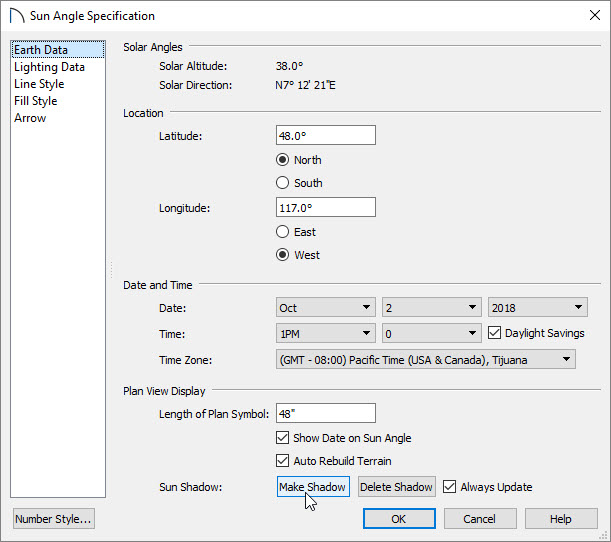The width and height of the screenshot is (611, 542).
Task: Switch to the Lighting Data panel
Action: click(x=49, y=67)
